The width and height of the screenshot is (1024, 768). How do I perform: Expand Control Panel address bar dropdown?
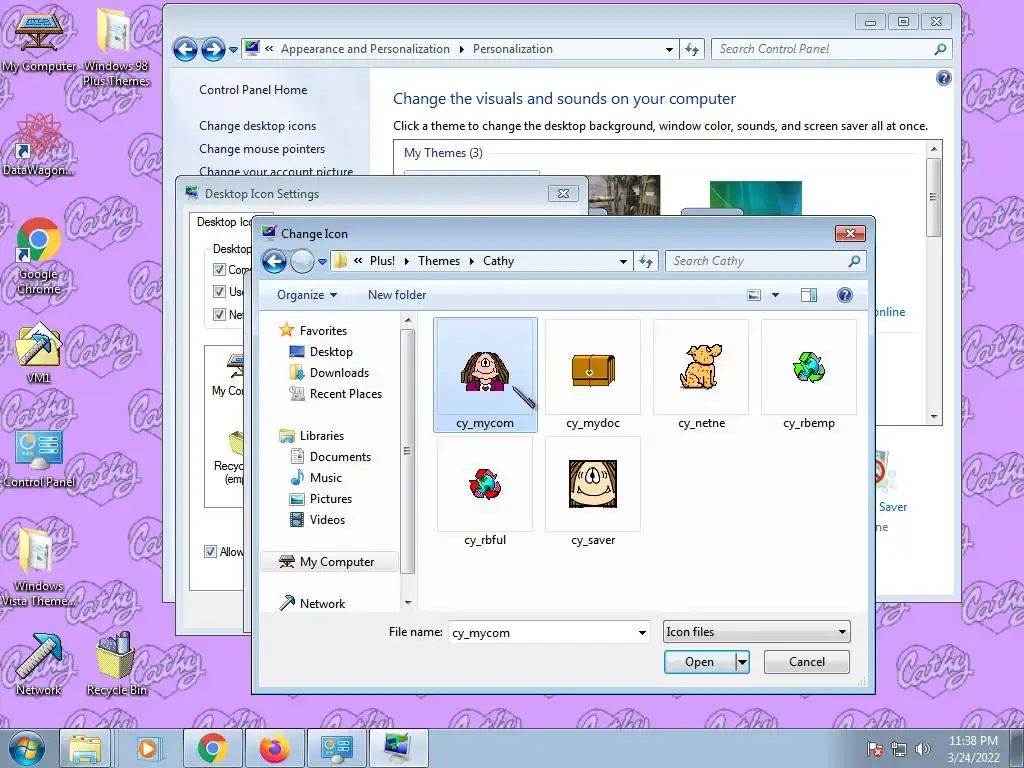pos(669,49)
